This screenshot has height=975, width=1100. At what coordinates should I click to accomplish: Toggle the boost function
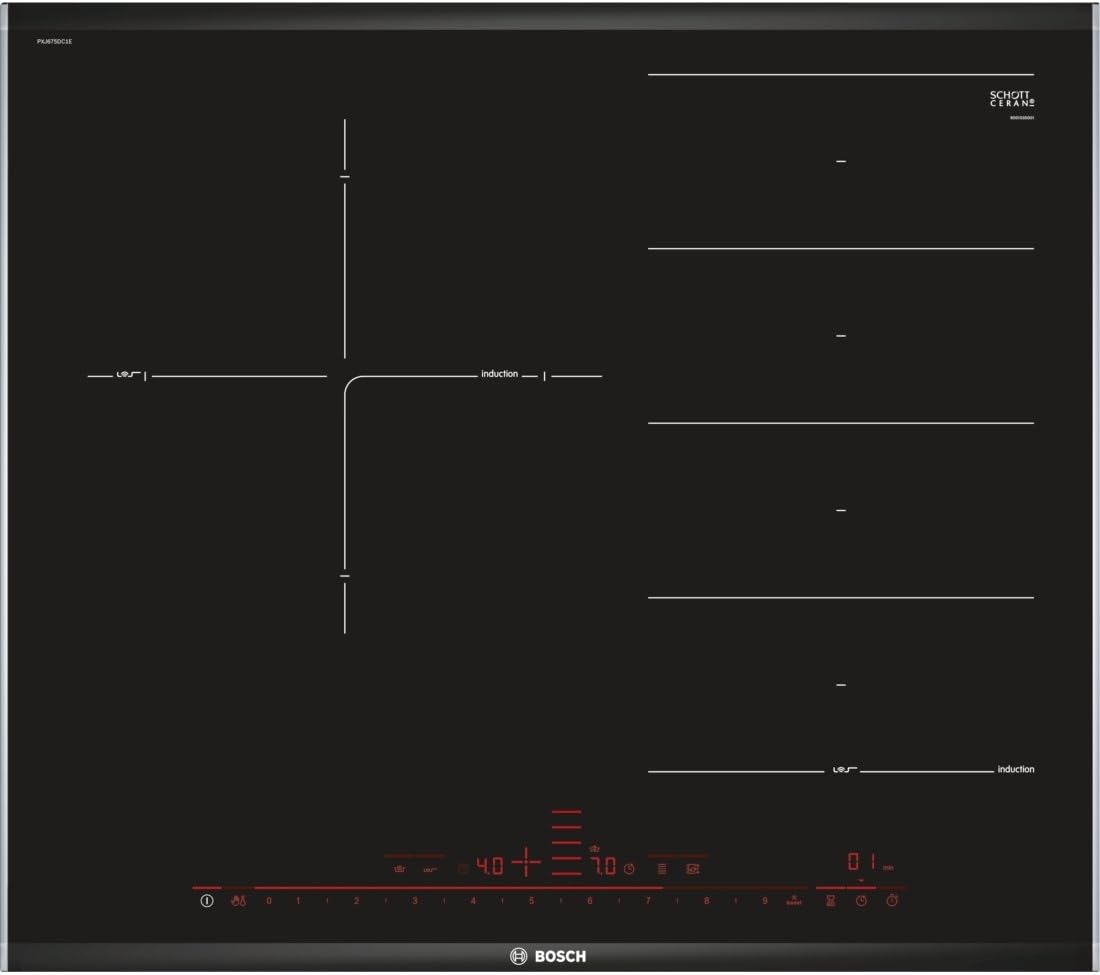click(793, 899)
